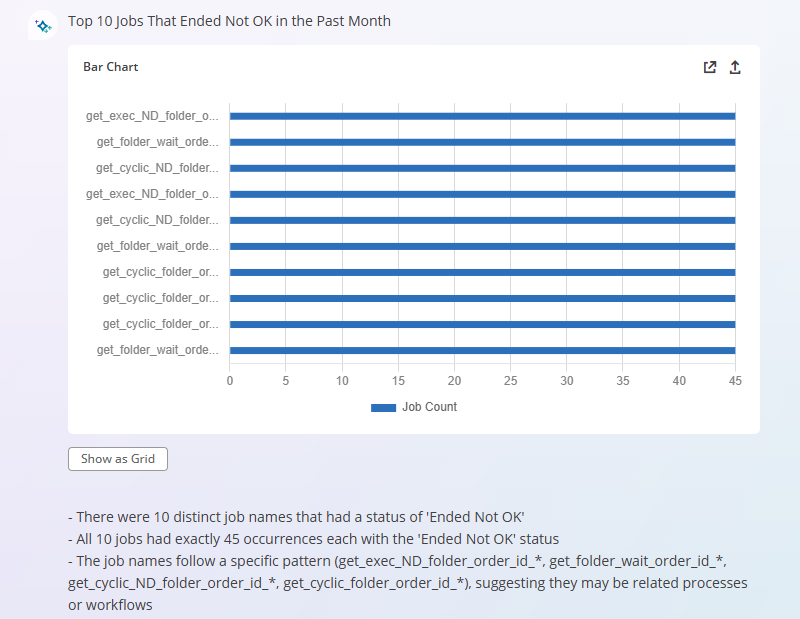
Task: Select the topmost bar in the chart
Action: [482, 116]
